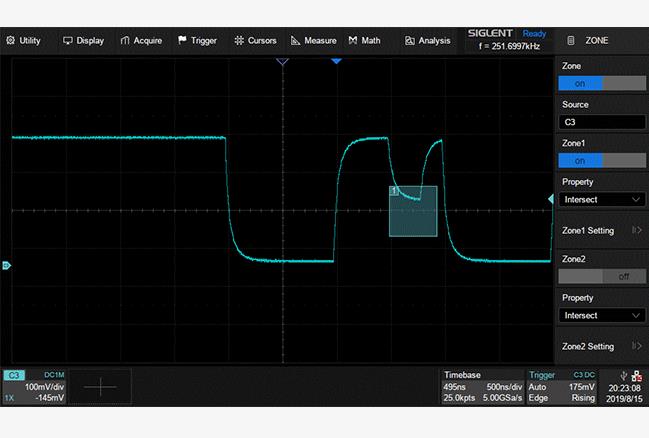Open Zone1 Property Intersect dropdown
649x438 pixels.
602,200
